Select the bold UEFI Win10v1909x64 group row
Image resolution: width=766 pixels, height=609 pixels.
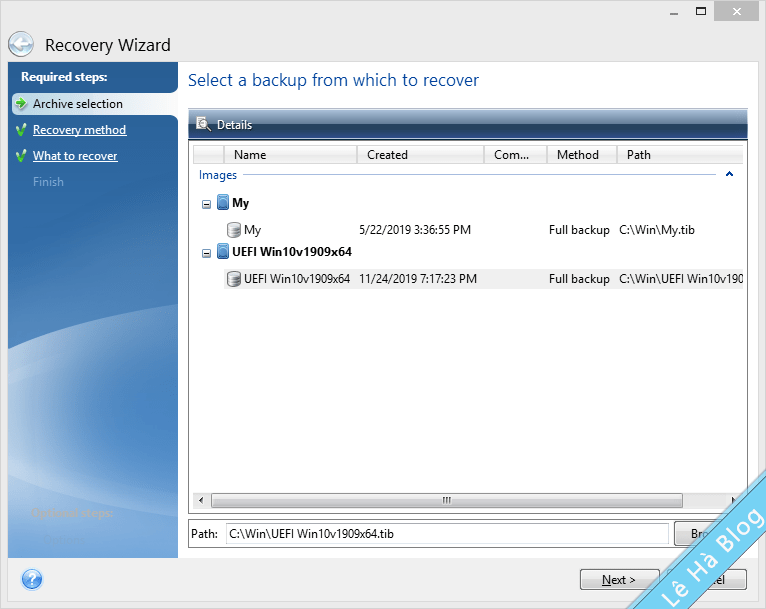click(292, 252)
